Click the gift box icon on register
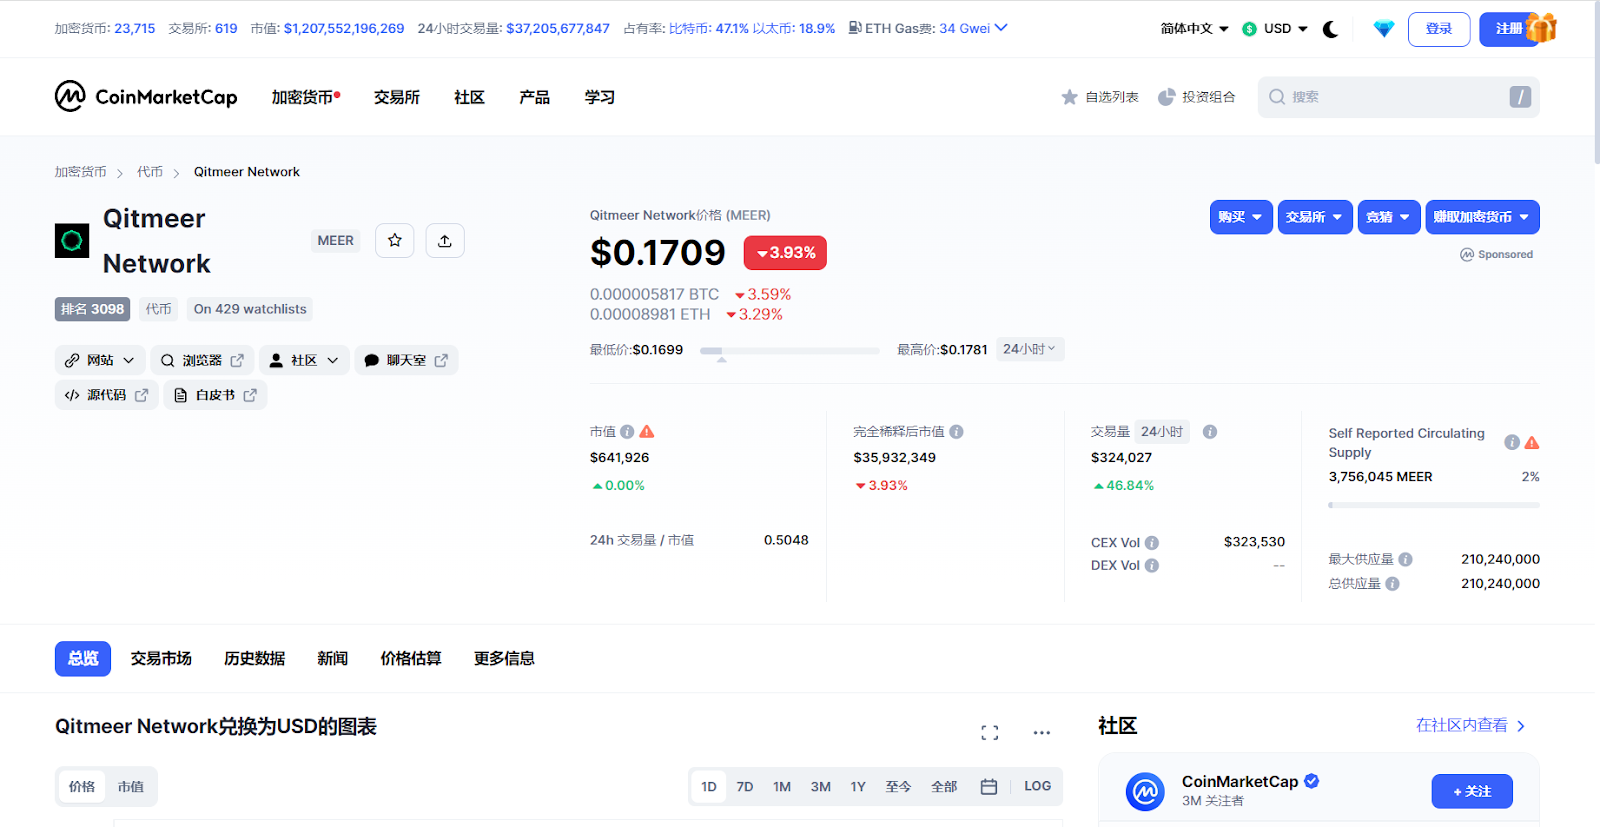The height and width of the screenshot is (827, 1600). click(1542, 28)
